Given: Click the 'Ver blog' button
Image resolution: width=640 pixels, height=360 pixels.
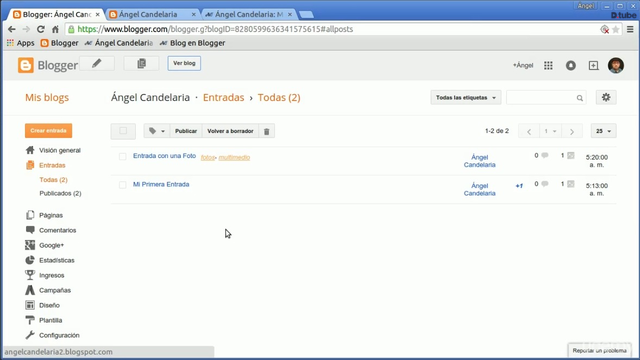Looking at the screenshot, I should (184, 63).
